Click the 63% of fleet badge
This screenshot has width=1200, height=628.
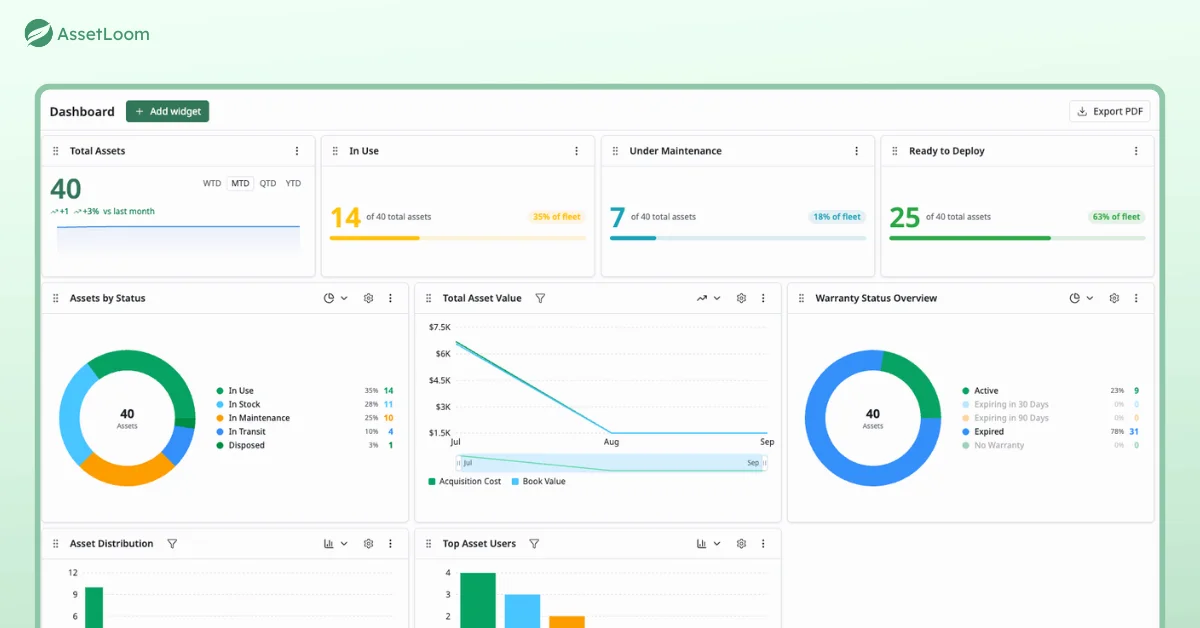pyautogui.click(x=1117, y=217)
